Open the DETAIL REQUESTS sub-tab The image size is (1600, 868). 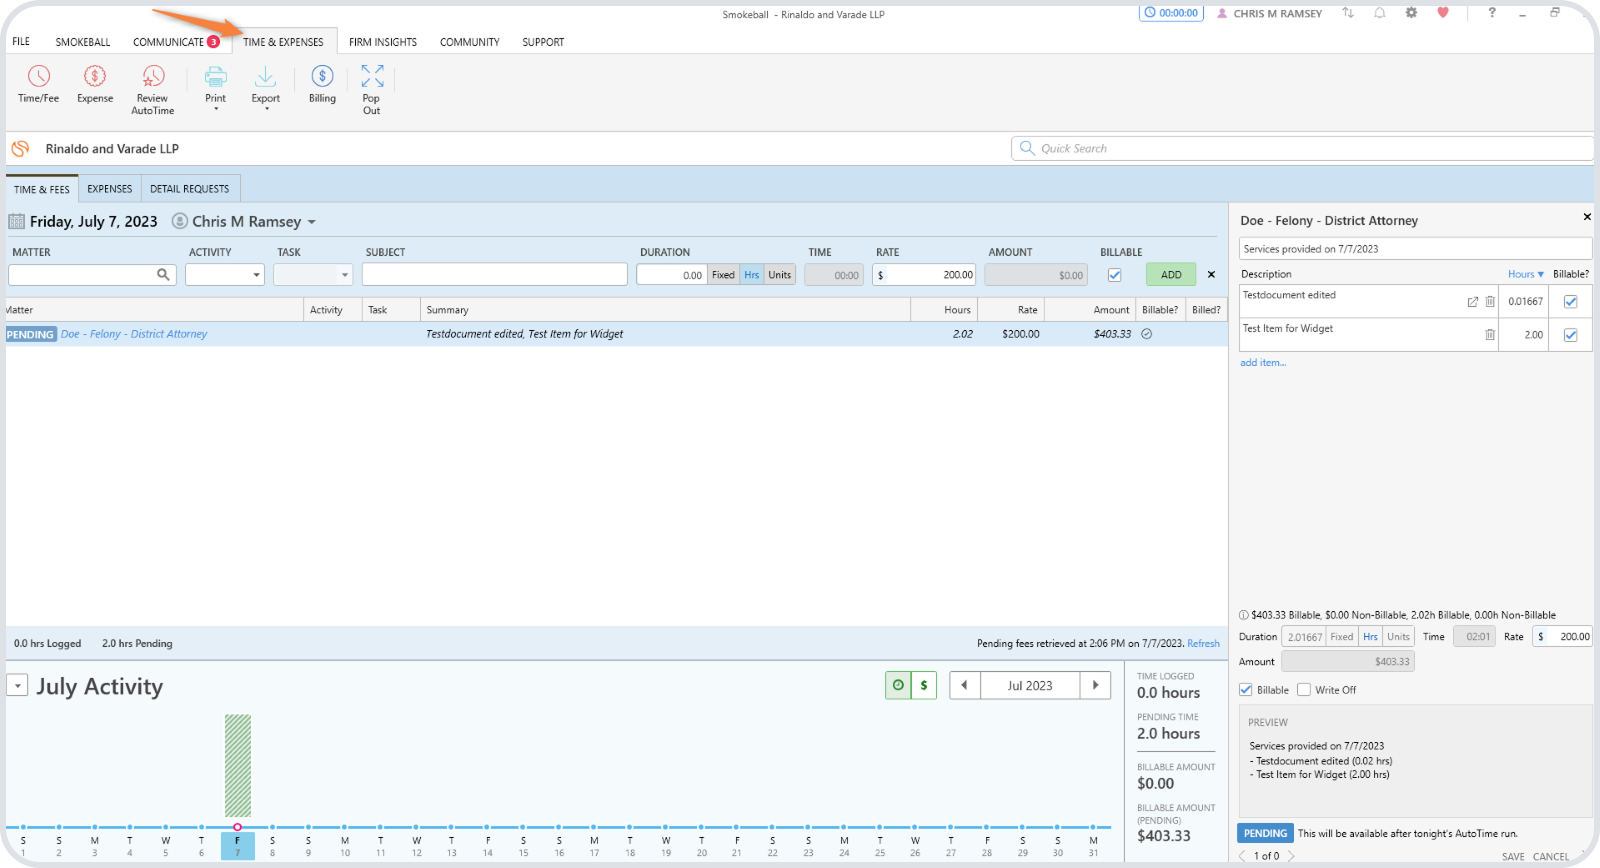click(189, 189)
